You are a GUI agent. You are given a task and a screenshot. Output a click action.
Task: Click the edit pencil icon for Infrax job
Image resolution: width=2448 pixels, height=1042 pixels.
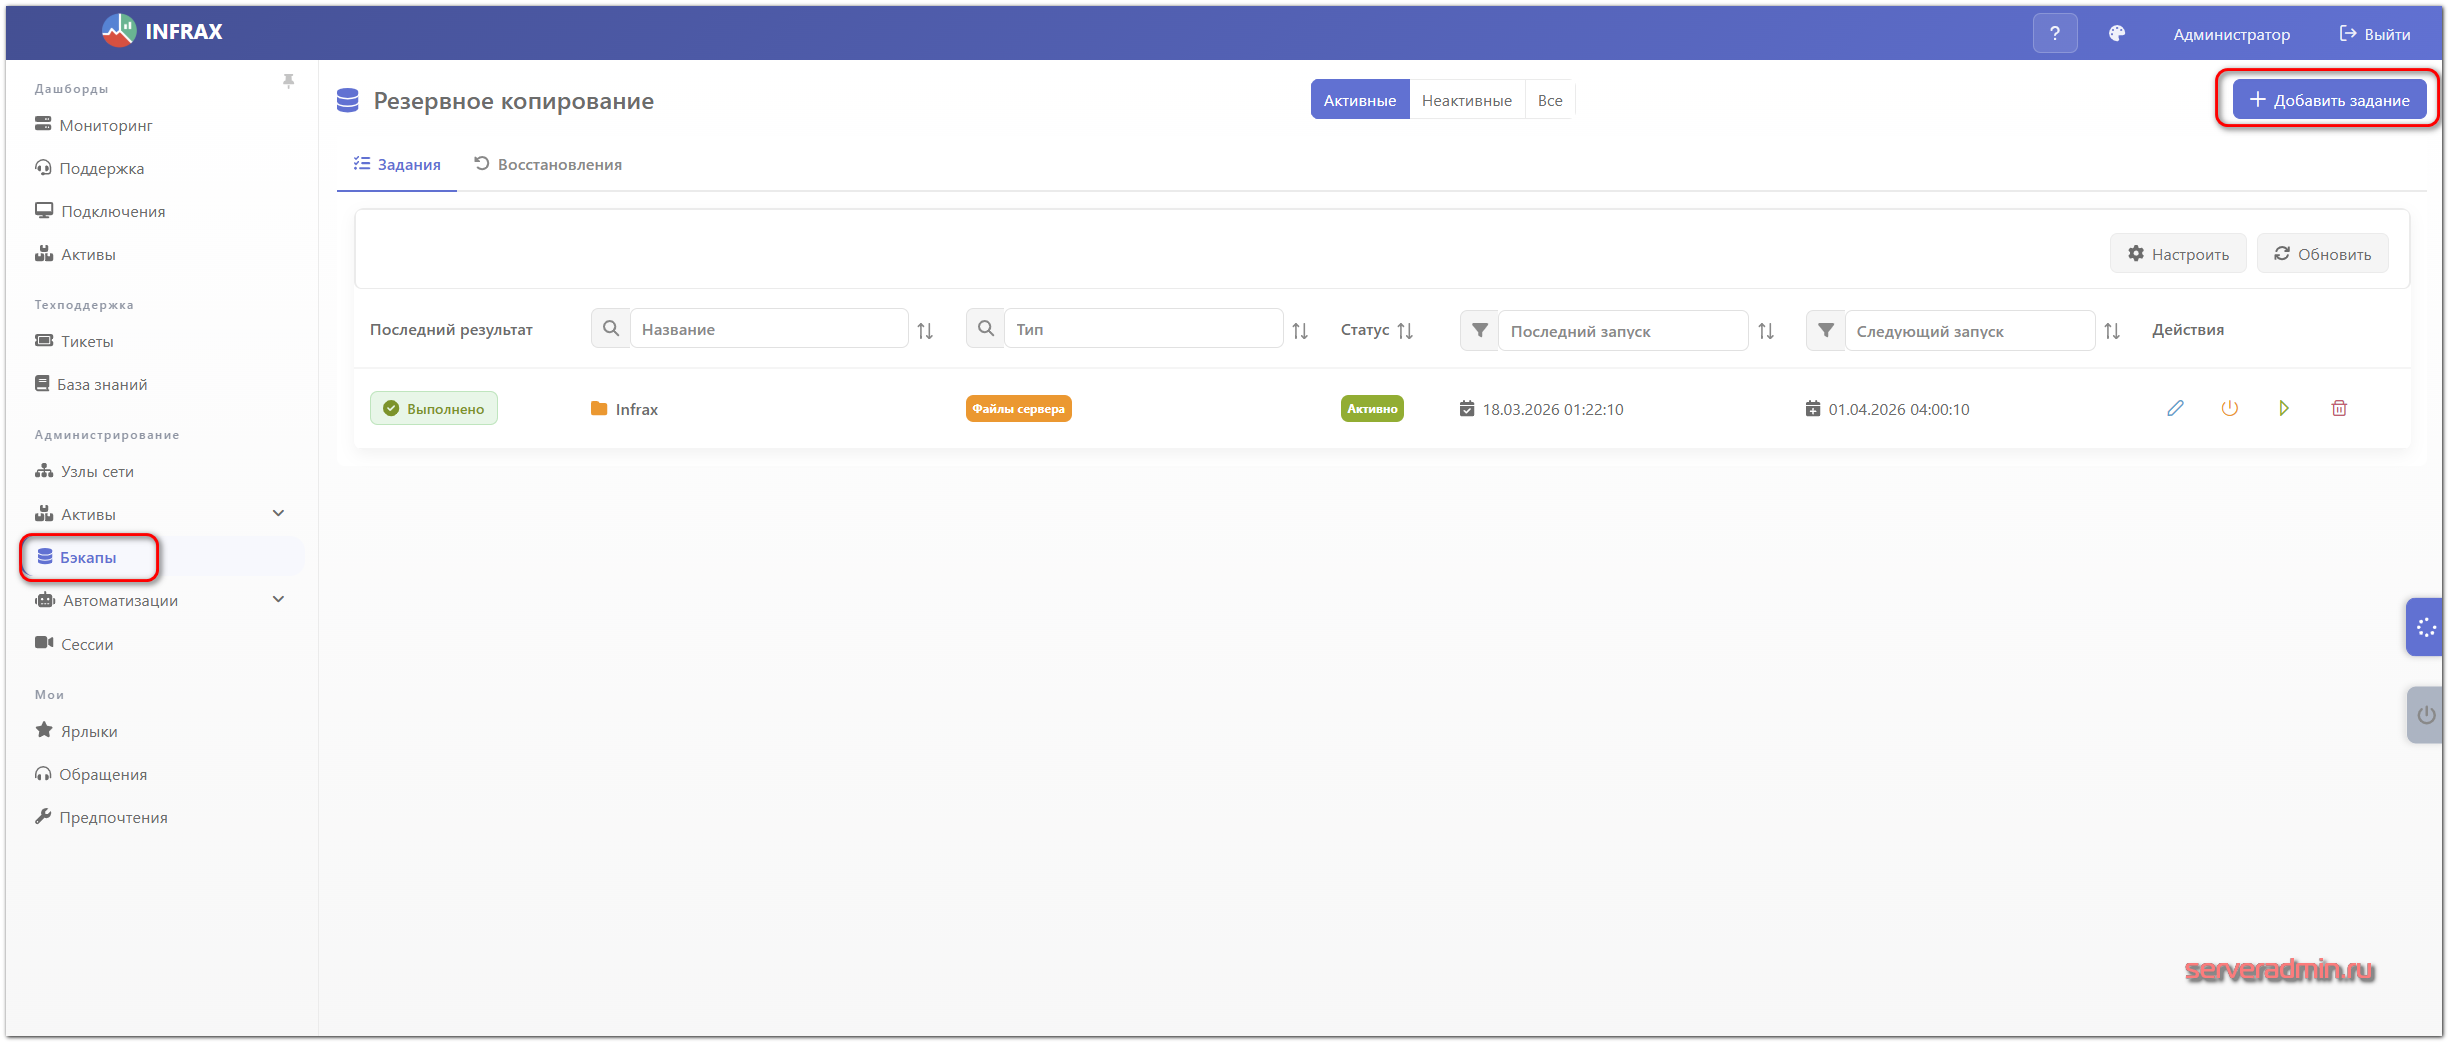2175,408
